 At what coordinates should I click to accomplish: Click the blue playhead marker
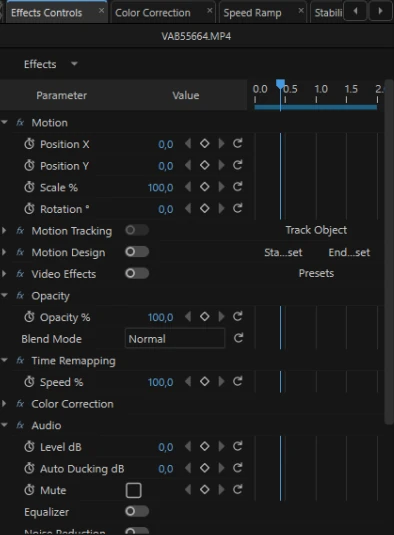coord(280,84)
